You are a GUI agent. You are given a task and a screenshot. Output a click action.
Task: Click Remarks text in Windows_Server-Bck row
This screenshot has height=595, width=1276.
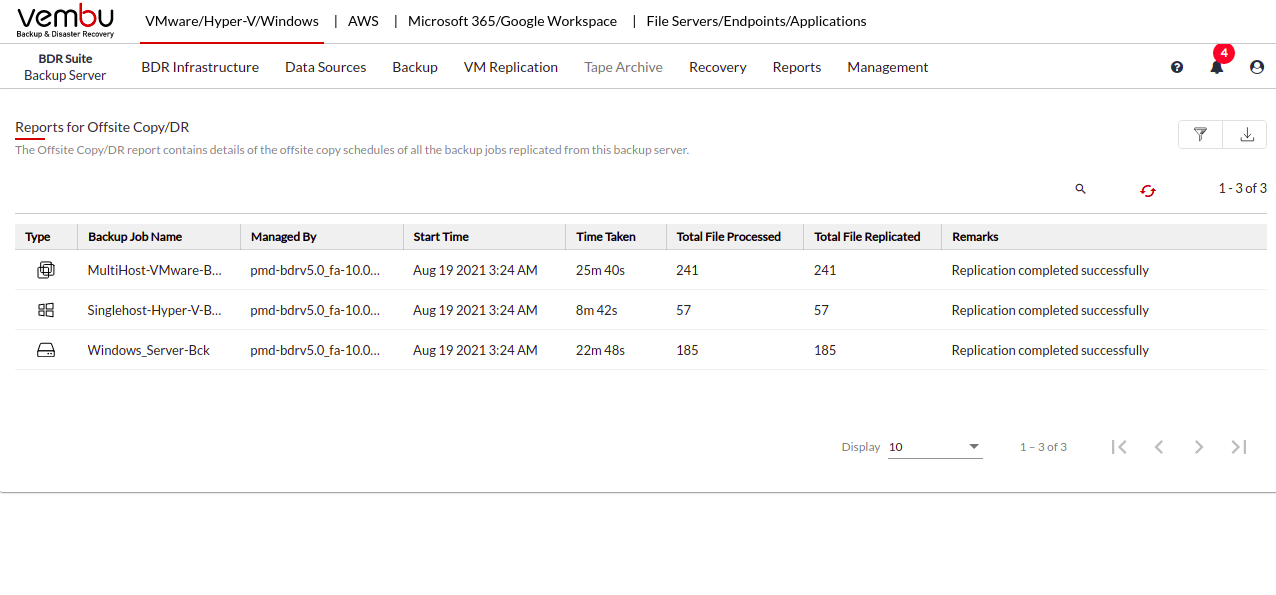1050,350
